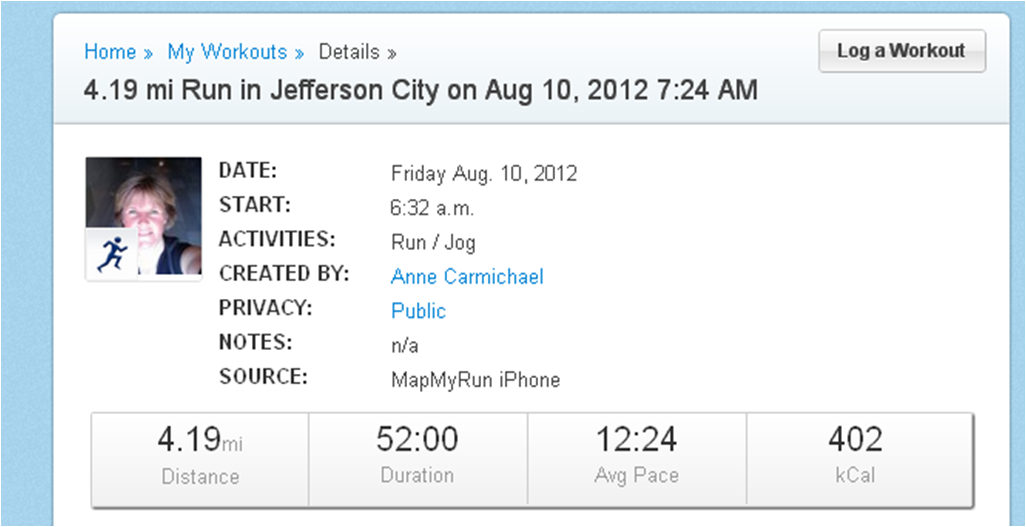This screenshot has height=527, width=1026.
Task: Click the Run / Jog activity value
Action: [x=433, y=242]
